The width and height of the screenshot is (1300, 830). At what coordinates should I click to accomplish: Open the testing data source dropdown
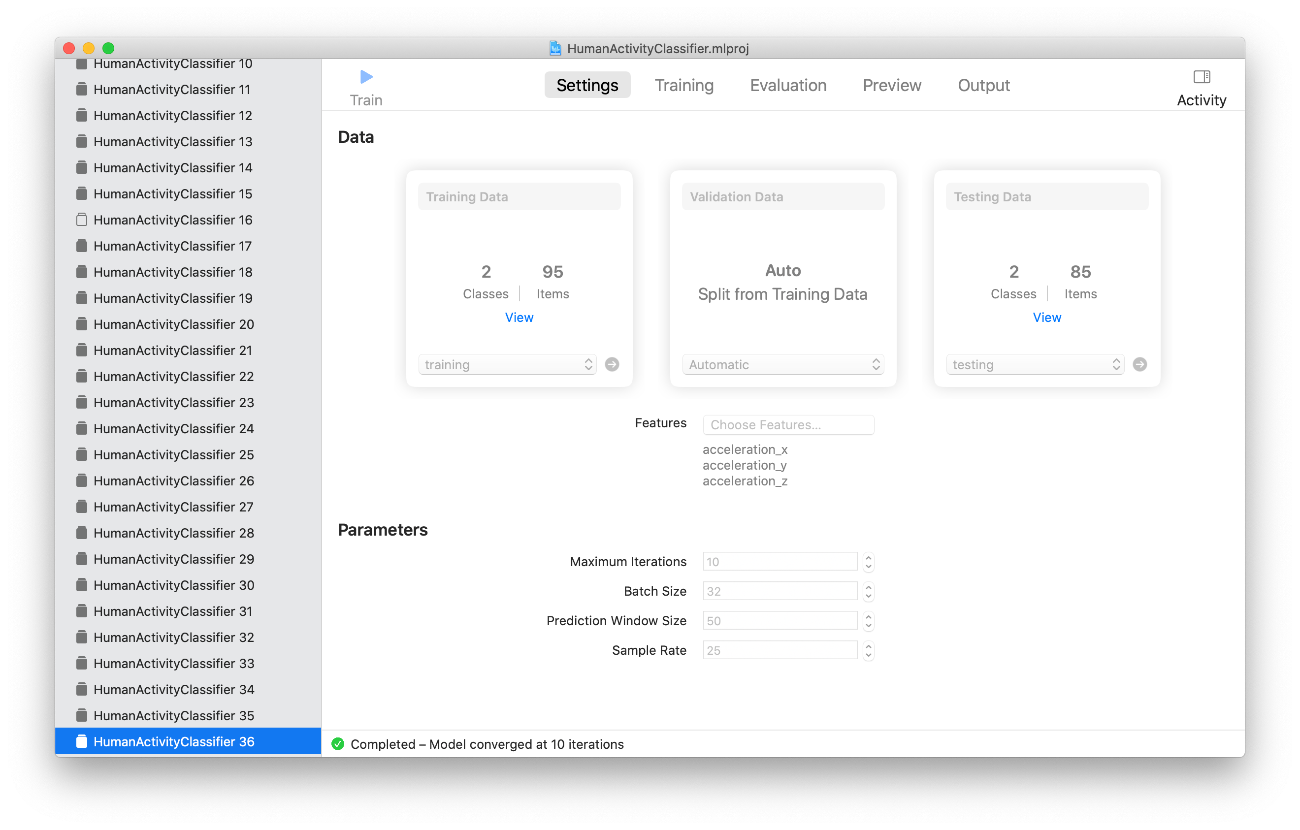click(1036, 365)
